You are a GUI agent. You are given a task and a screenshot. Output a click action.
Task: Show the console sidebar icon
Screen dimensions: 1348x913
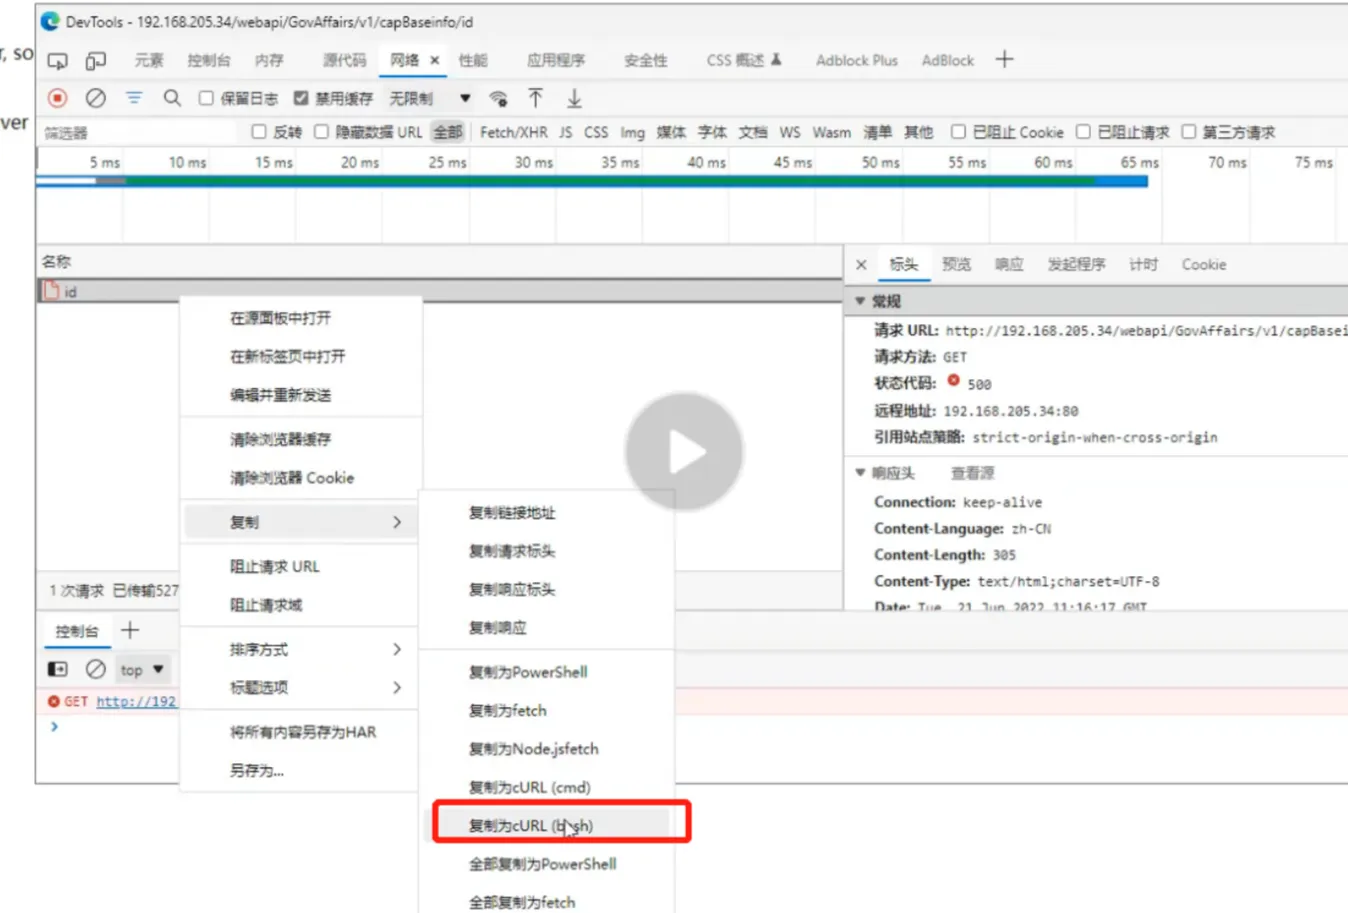pyautogui.click(x=58, y=669)
